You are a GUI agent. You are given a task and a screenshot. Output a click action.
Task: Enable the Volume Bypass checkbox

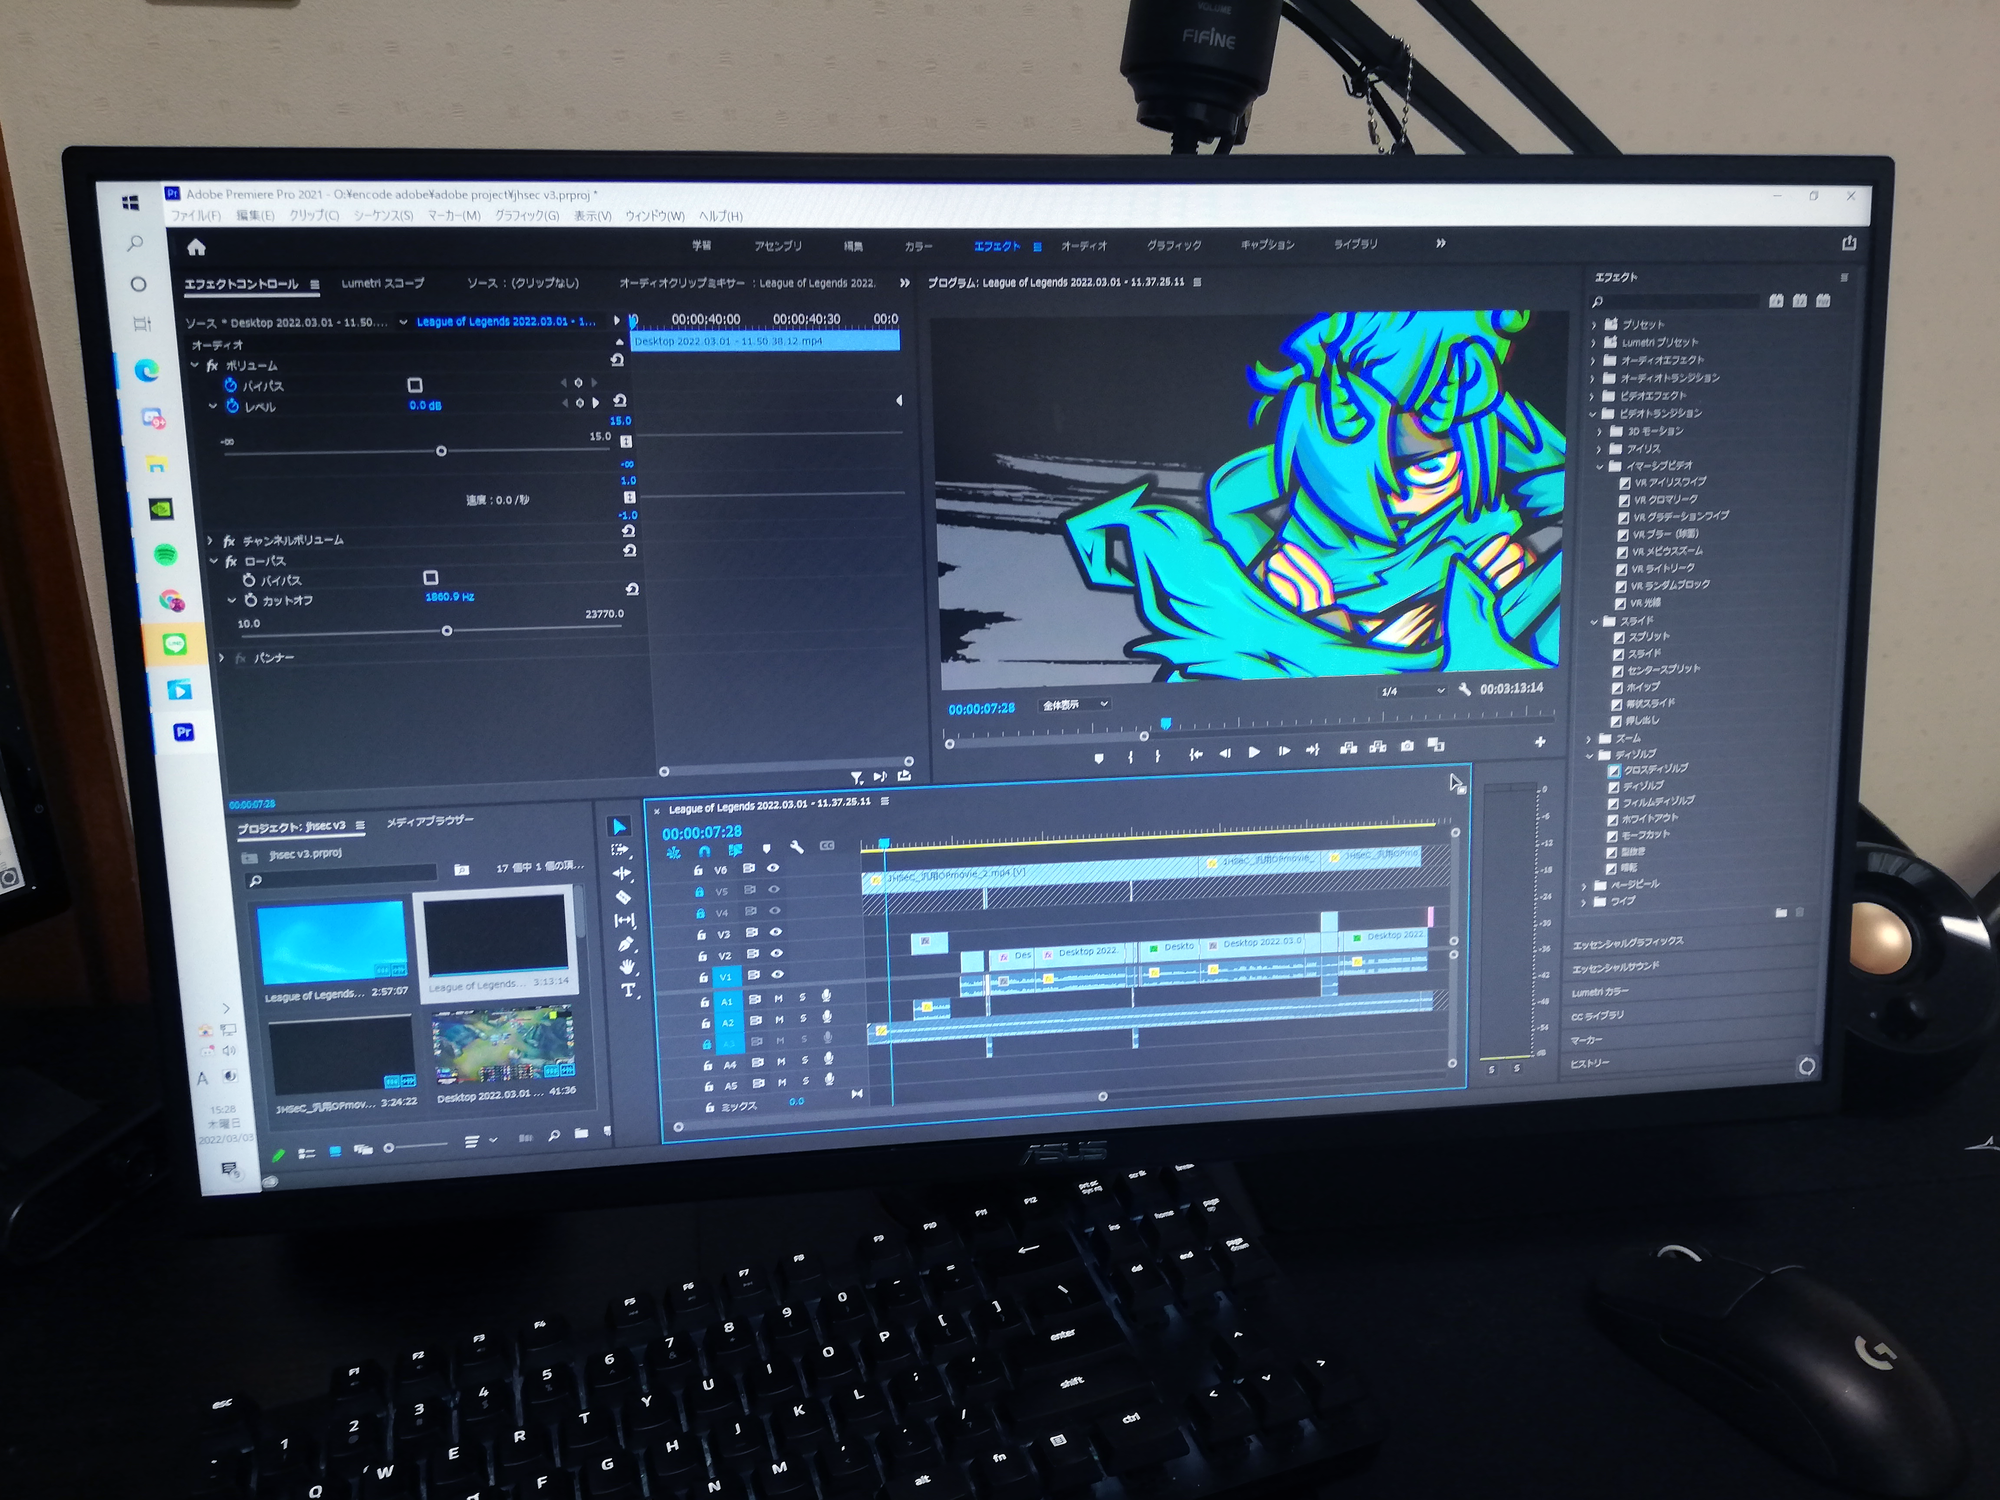(x=415, y=385)
